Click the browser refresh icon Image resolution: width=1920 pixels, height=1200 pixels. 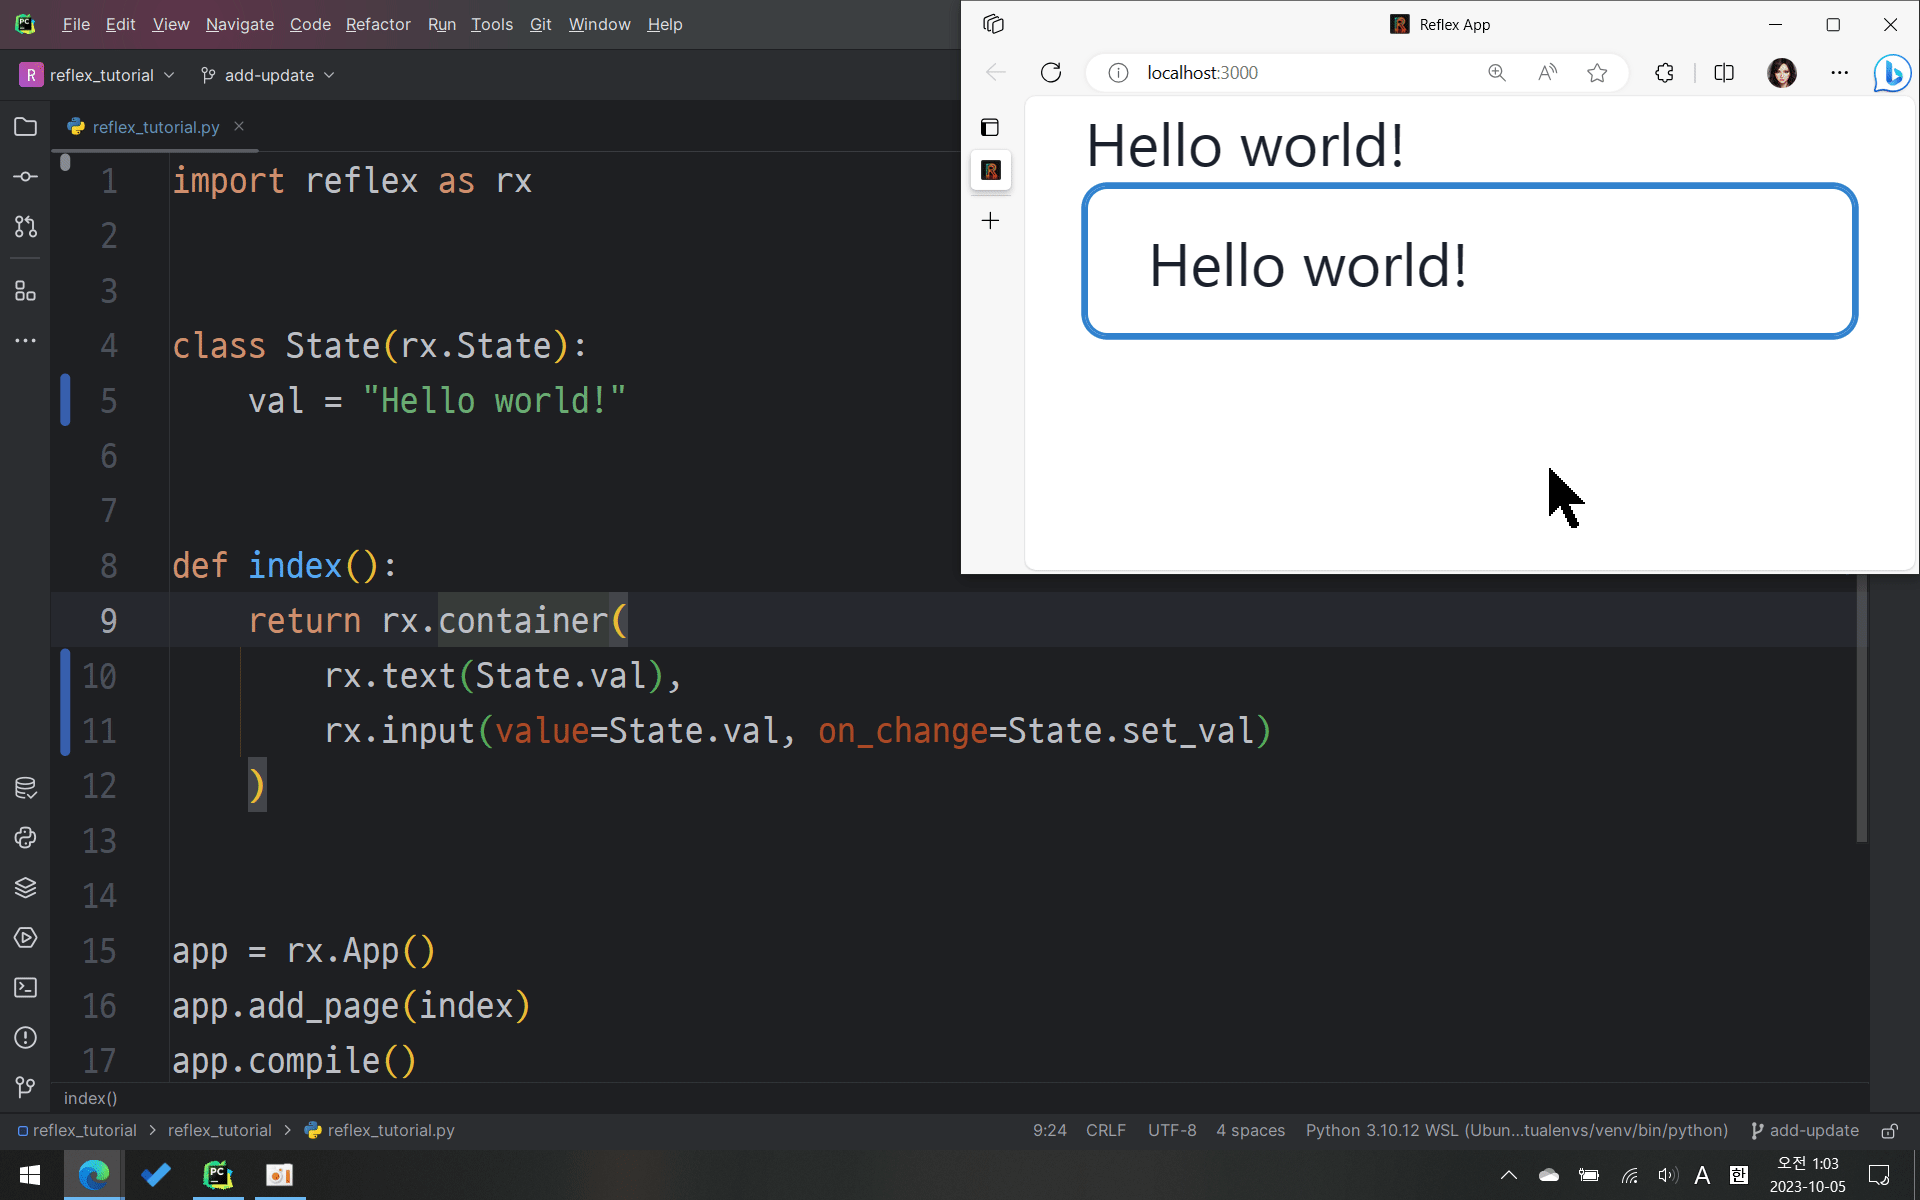tap(1051, 73)
